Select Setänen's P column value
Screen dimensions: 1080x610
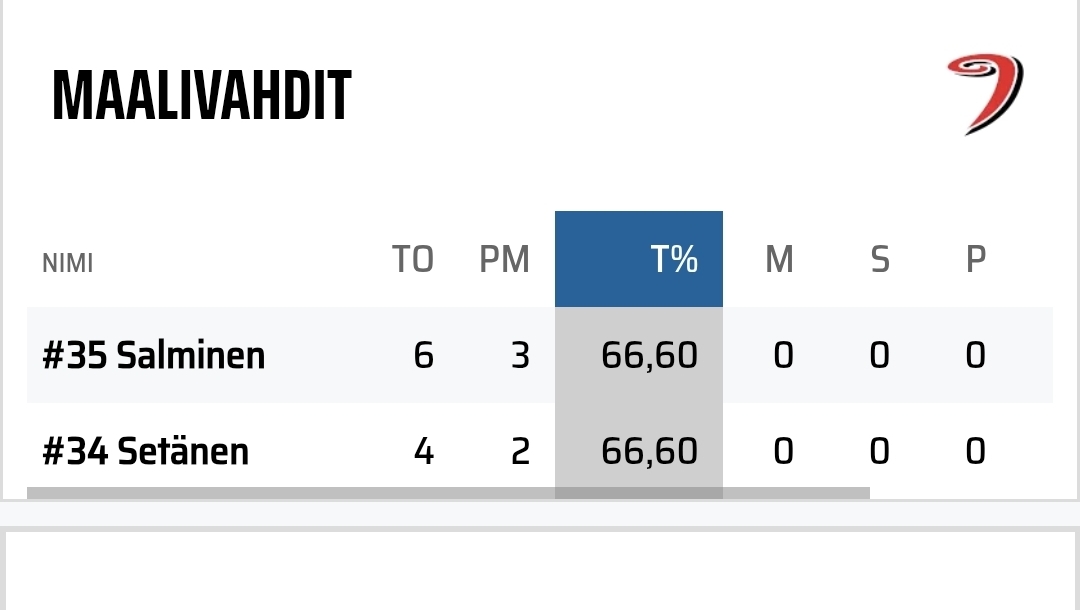pyautogui.click(x=975, y=451)
